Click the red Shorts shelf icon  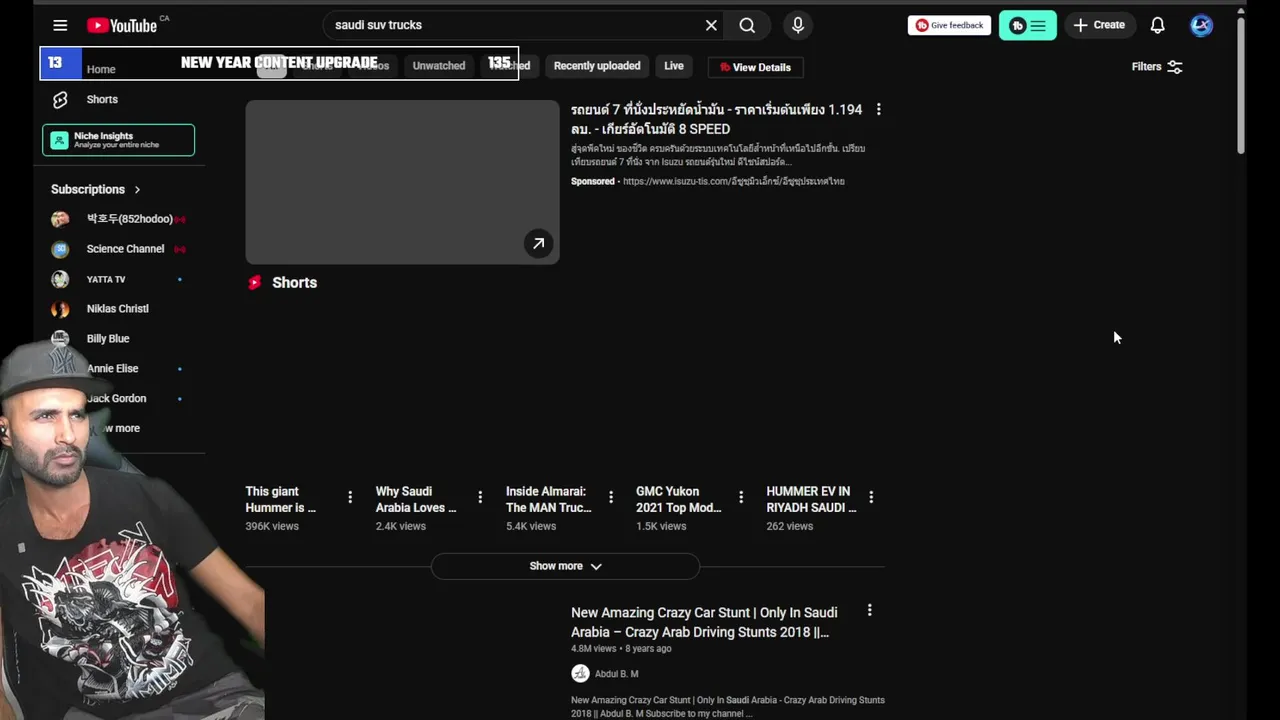coord(254,283)
